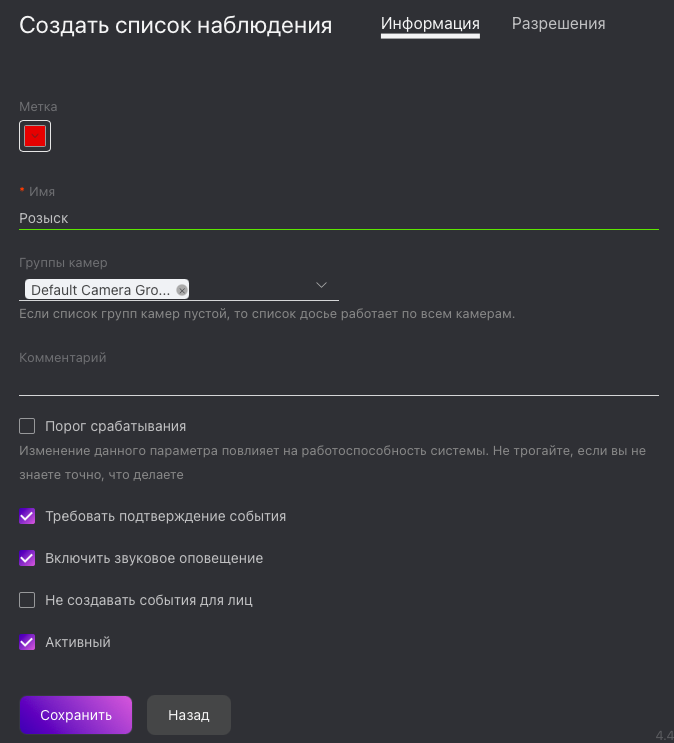The image size is (674, 743).
Task: Select the Информация tab
Action: click(430, 23)
